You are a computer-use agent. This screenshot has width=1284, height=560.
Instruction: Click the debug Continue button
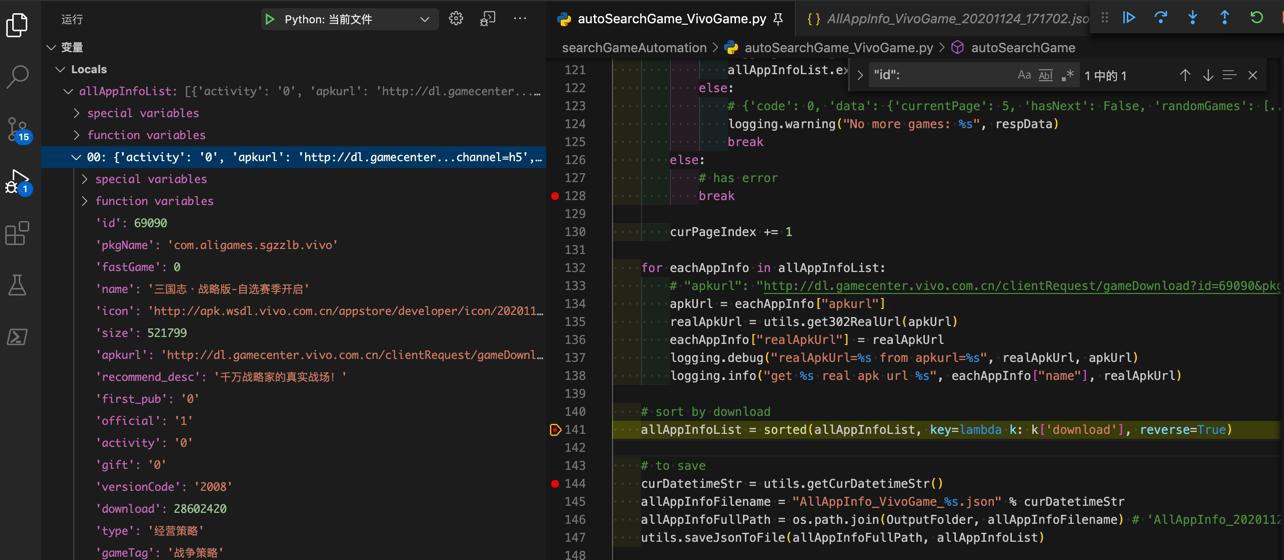coord(1129,18)
